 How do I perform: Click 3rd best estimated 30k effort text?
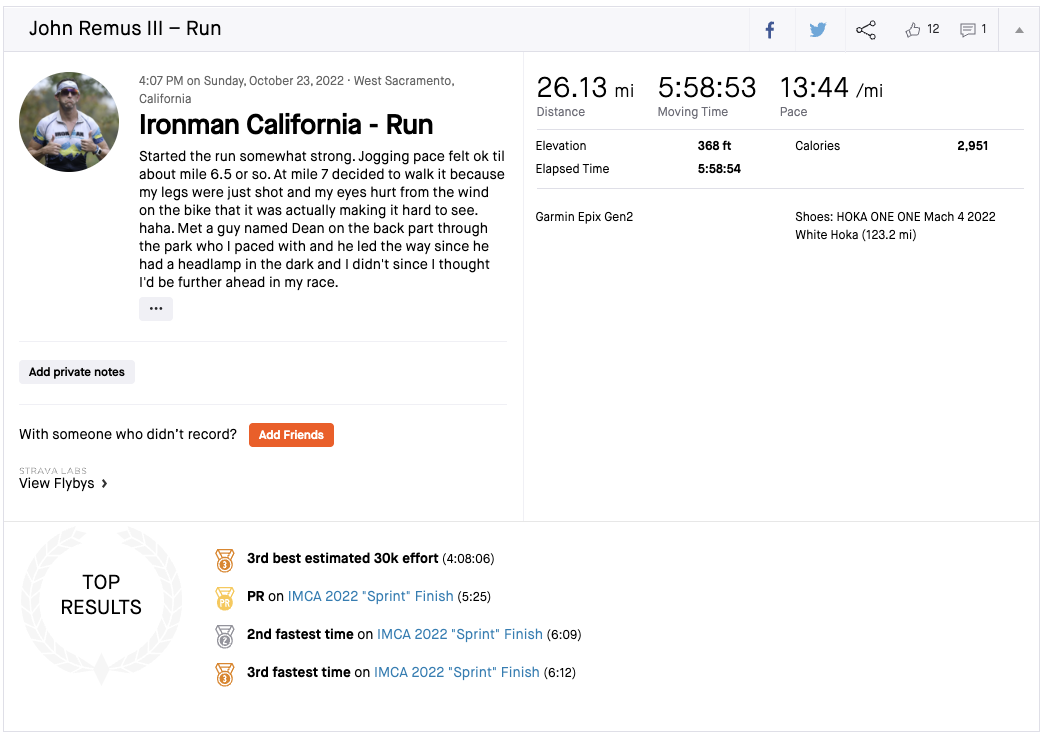342,558
